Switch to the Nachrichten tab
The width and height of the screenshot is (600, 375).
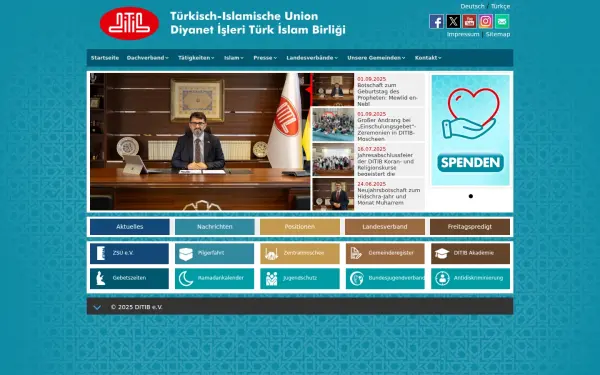pyautogui.click(x=215, y=227)
